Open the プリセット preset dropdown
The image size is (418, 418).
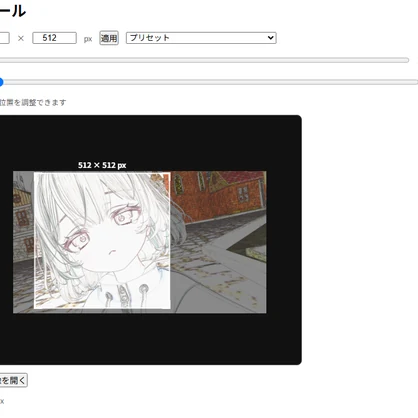(x=201, y=38)
